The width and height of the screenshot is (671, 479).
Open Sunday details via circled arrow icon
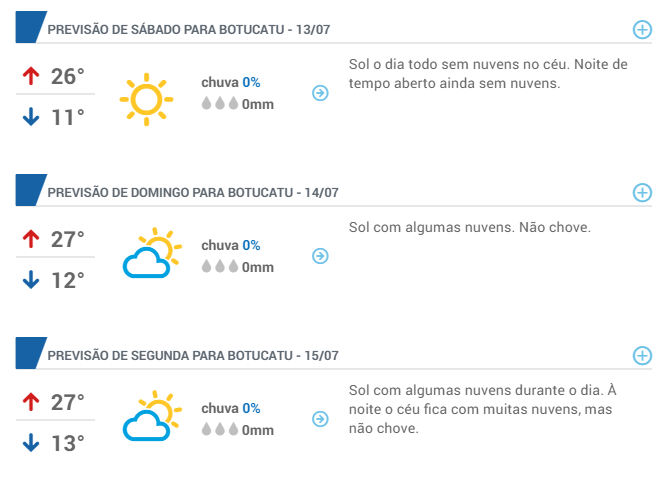pyautogui.click(x=320, y=256)
